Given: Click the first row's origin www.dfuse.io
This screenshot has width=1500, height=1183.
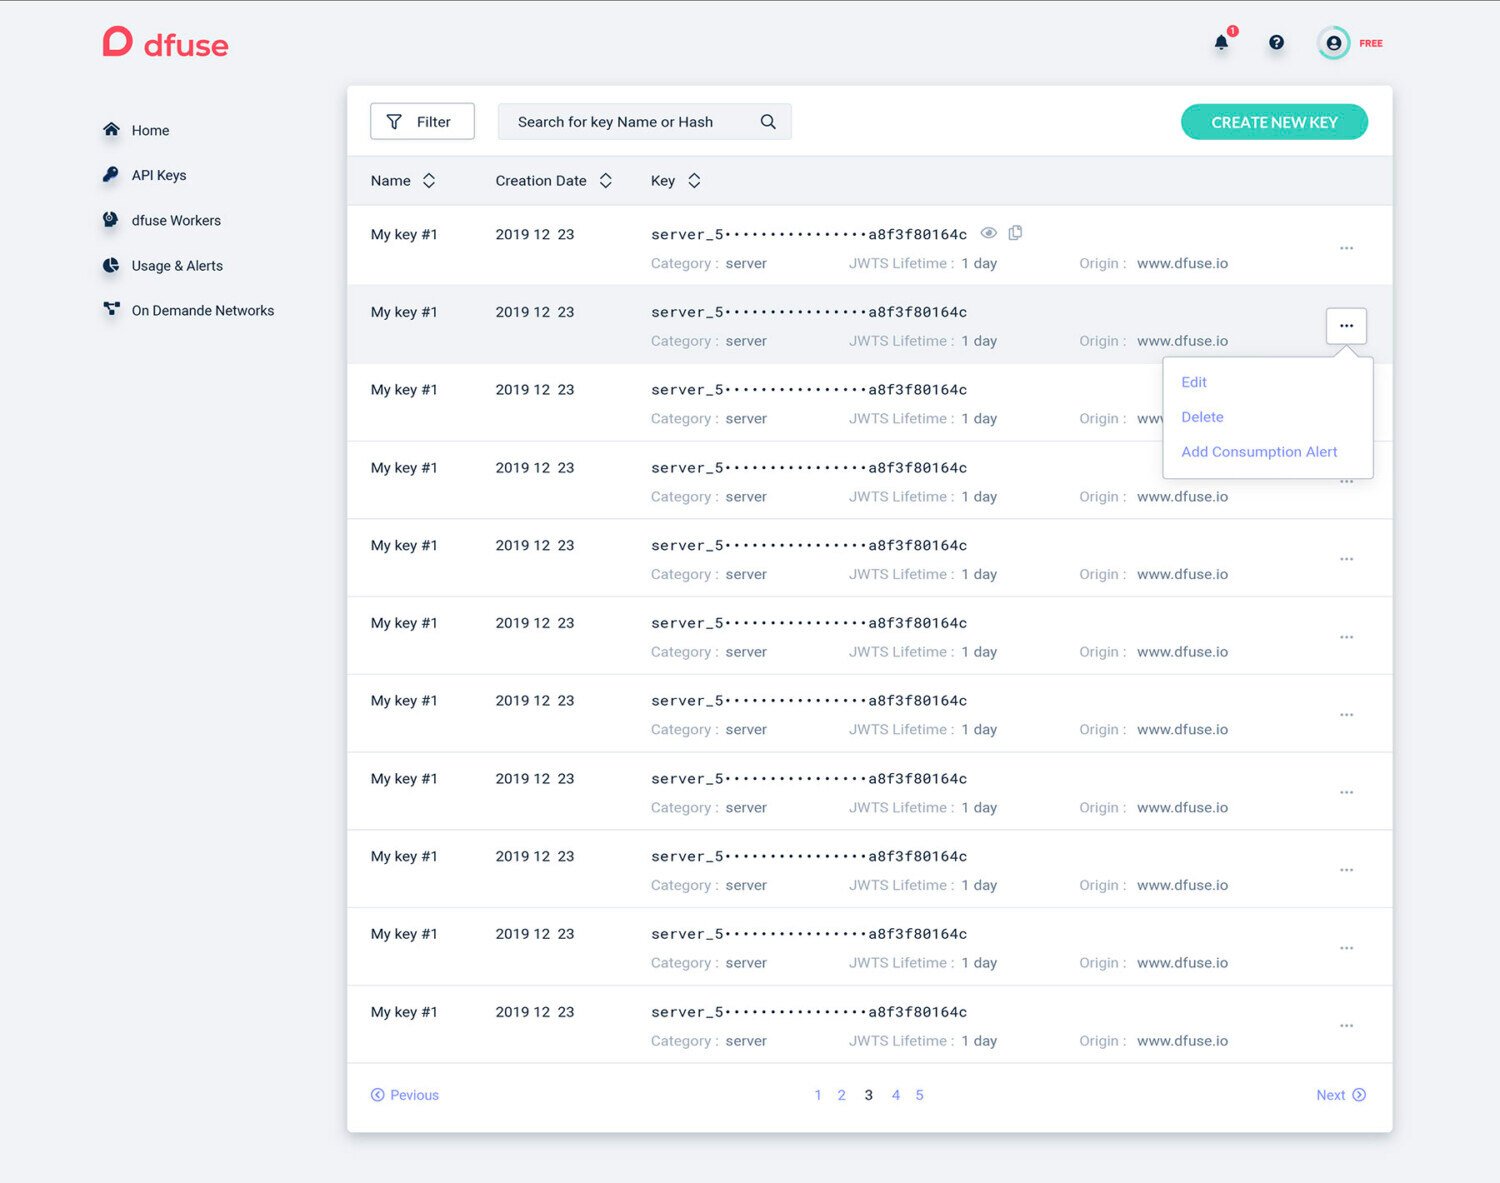Looking at the screenshot, I should [x=1182, y=263].
